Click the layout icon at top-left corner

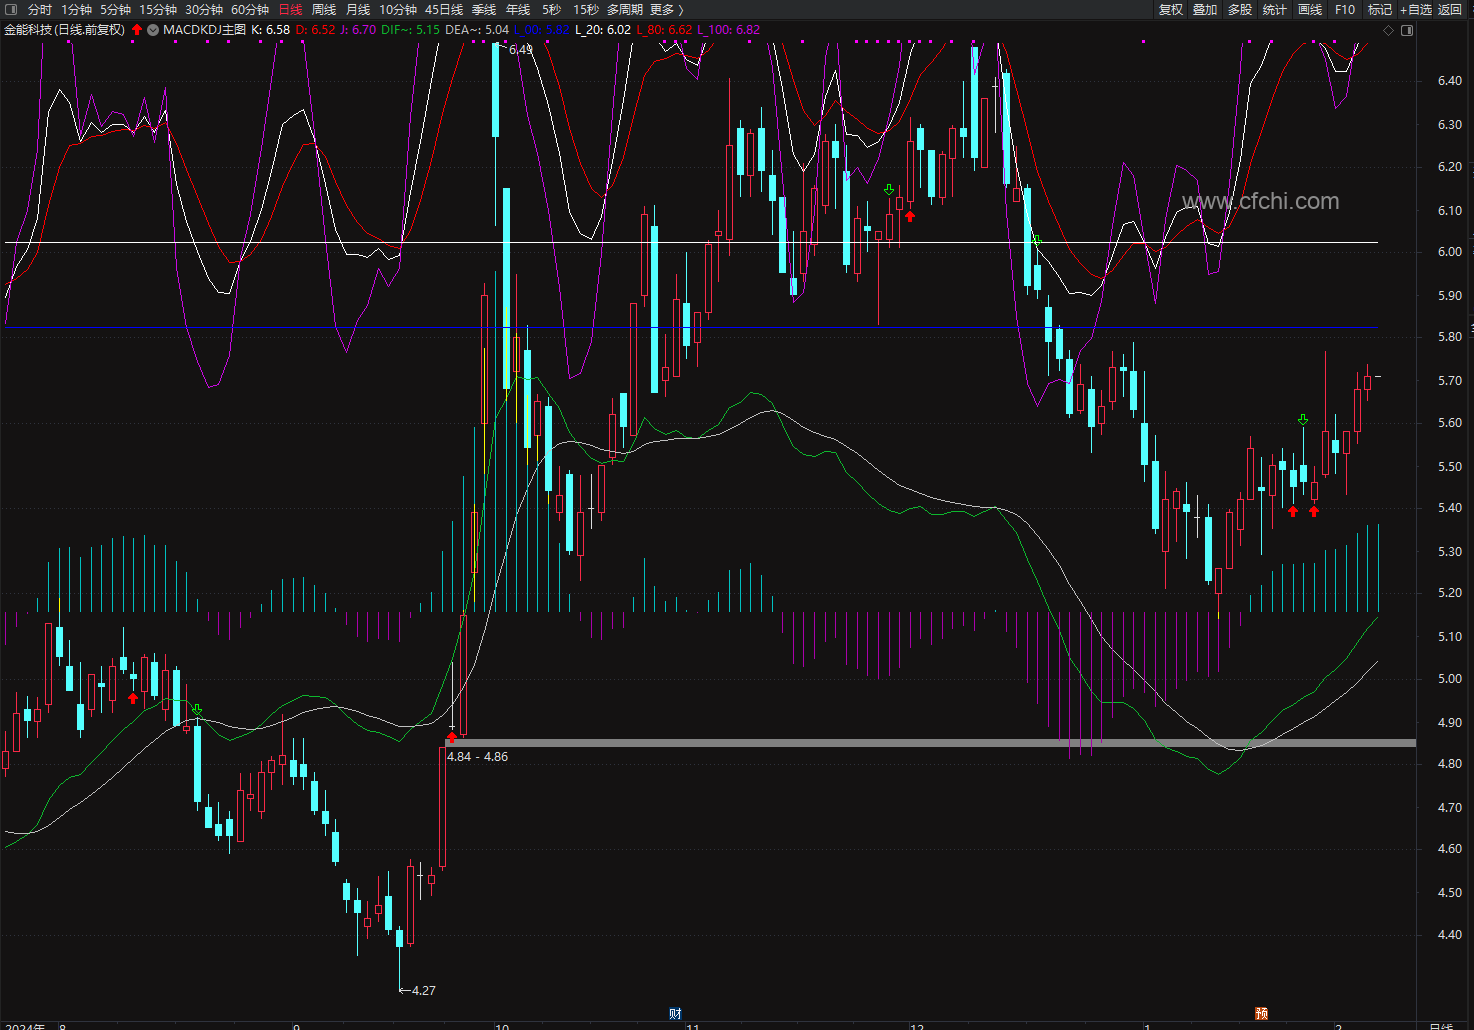coord(11,9)
